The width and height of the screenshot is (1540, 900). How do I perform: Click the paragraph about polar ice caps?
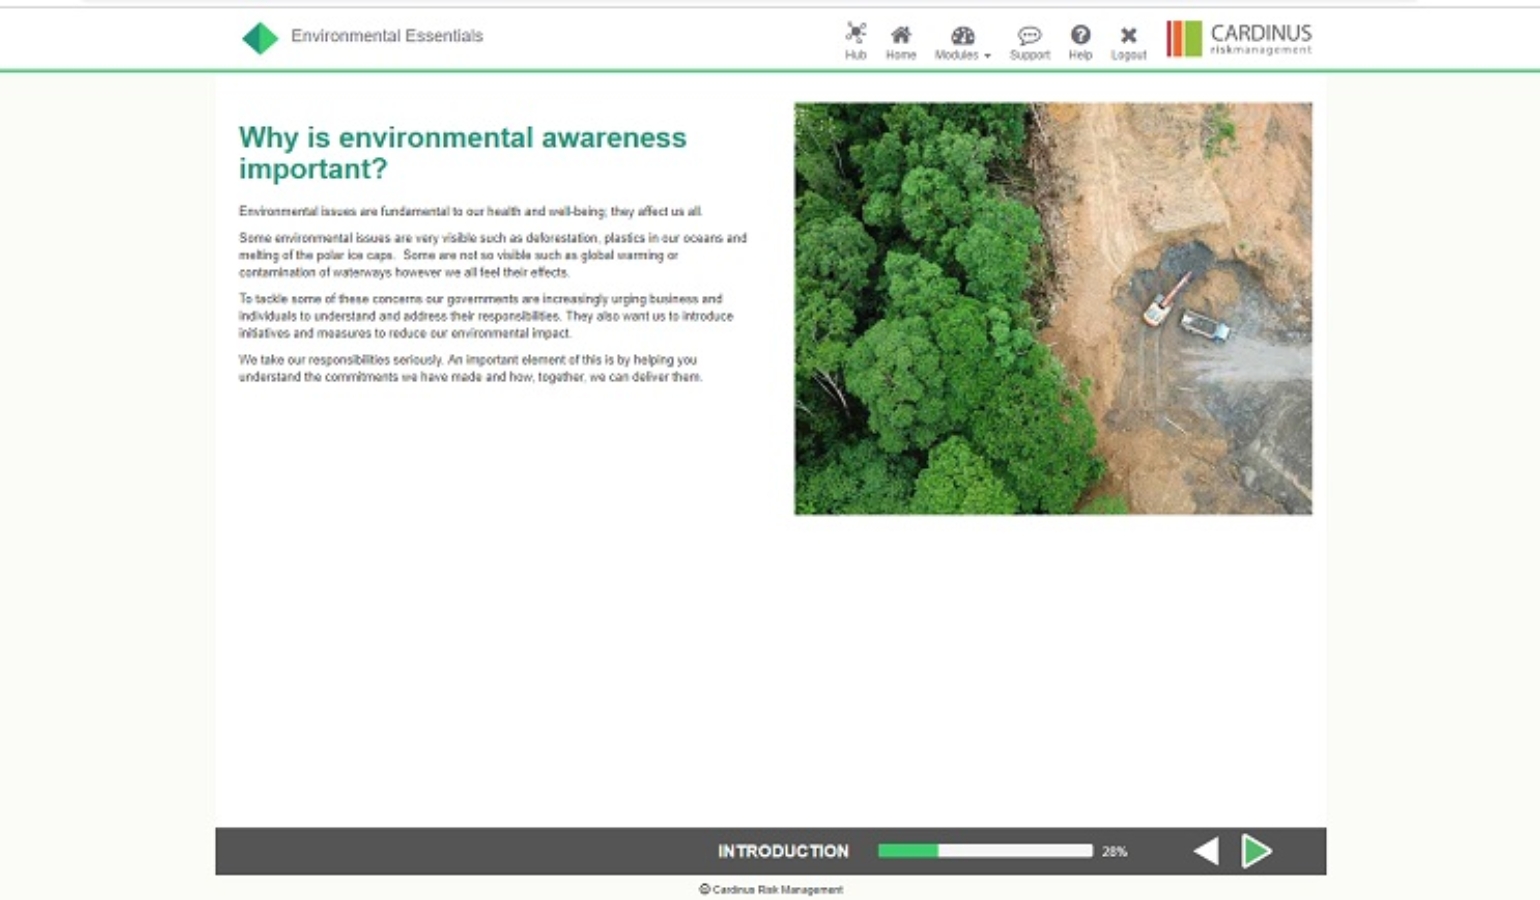[x=492, y=257]
